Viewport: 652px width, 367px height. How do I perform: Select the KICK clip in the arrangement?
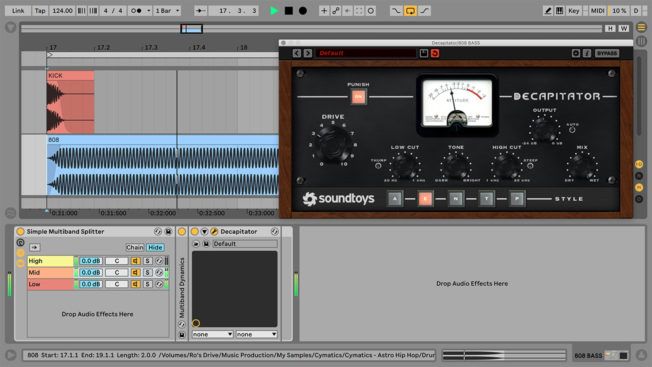(70, 102)
